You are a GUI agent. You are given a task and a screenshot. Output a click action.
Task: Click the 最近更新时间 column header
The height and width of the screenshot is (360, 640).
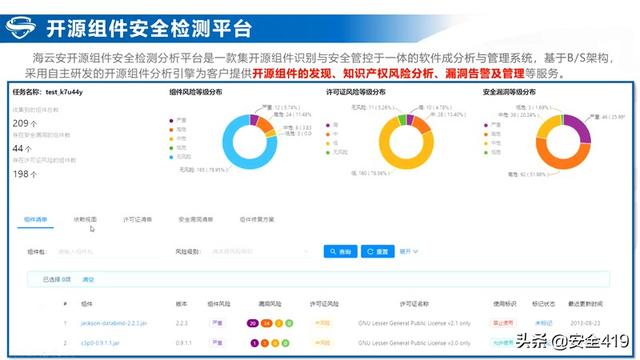[x=585, y=304]
